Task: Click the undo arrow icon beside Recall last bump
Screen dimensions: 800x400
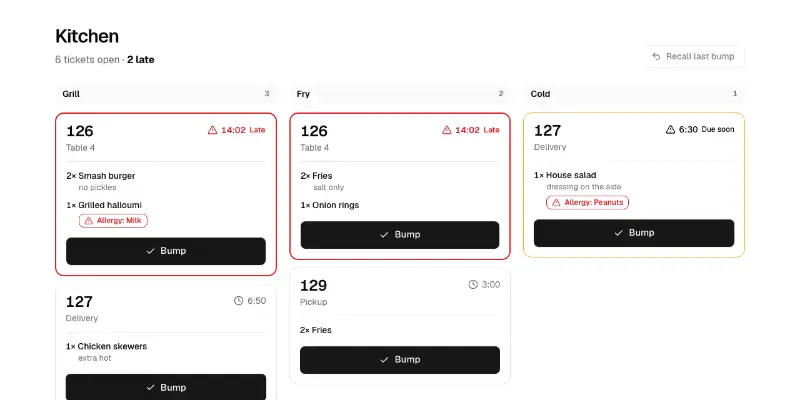Action: (656, 57)
